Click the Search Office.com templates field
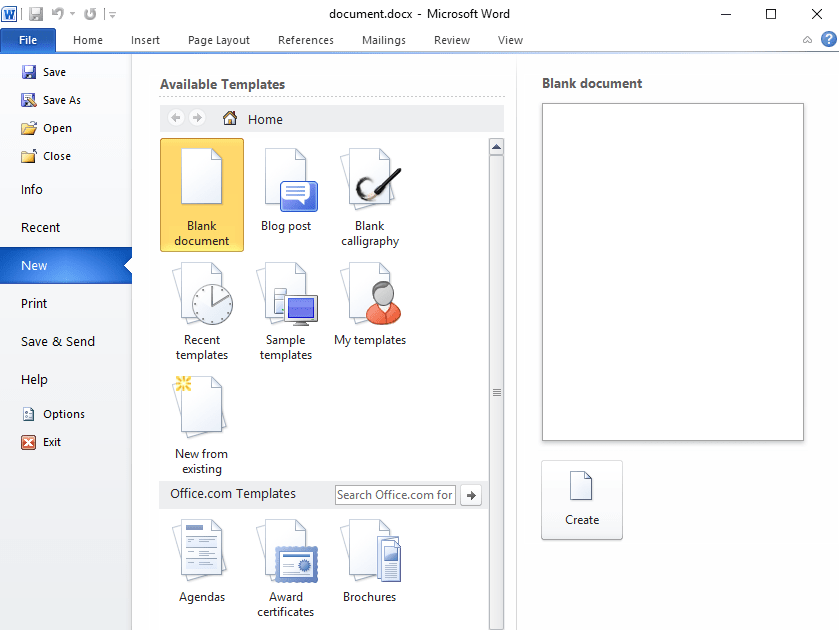The height and width of the screenshot is (630, 839). 394,494
